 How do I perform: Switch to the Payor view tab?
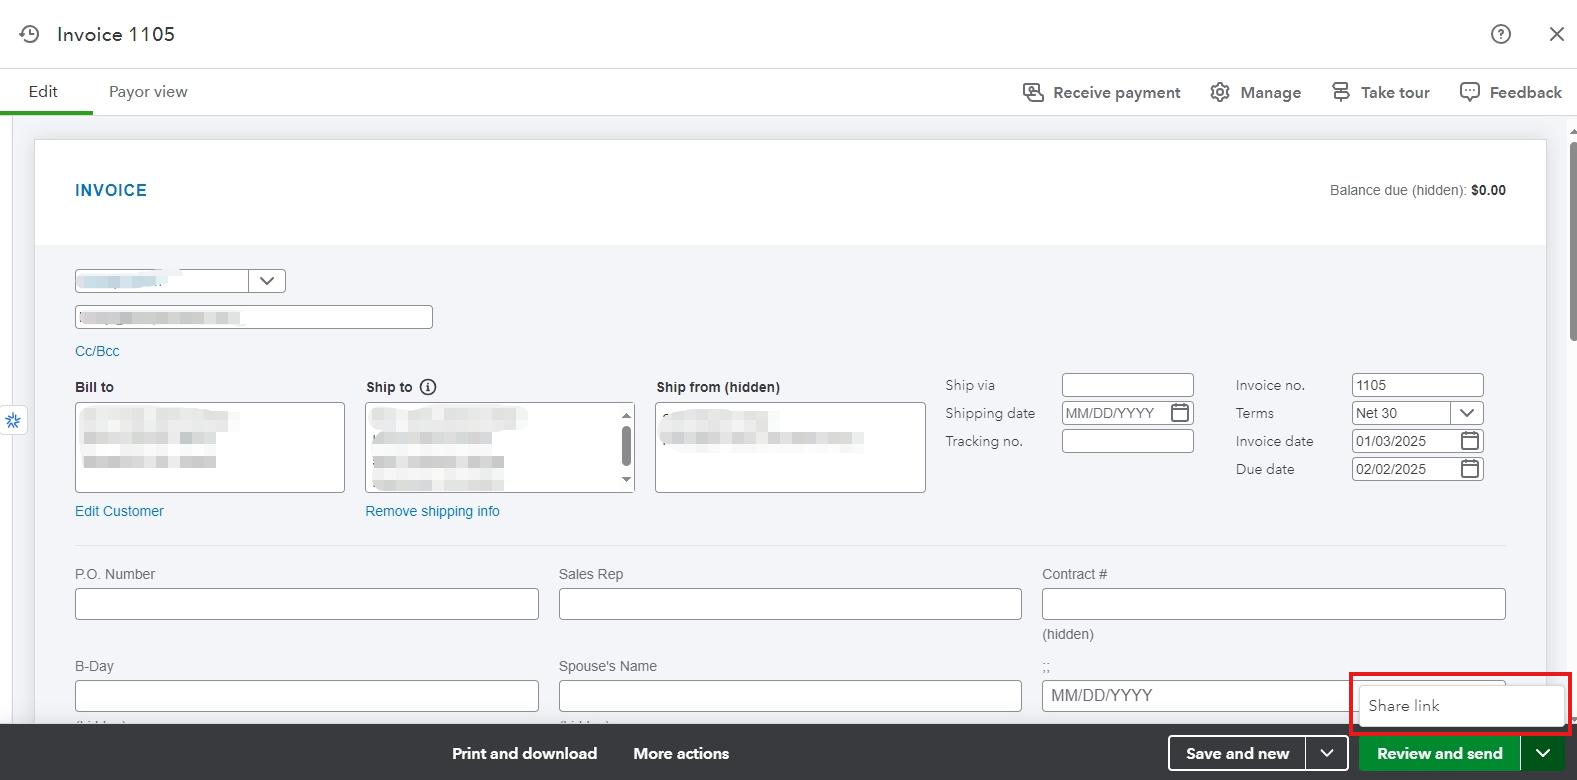tap(148, 92)
